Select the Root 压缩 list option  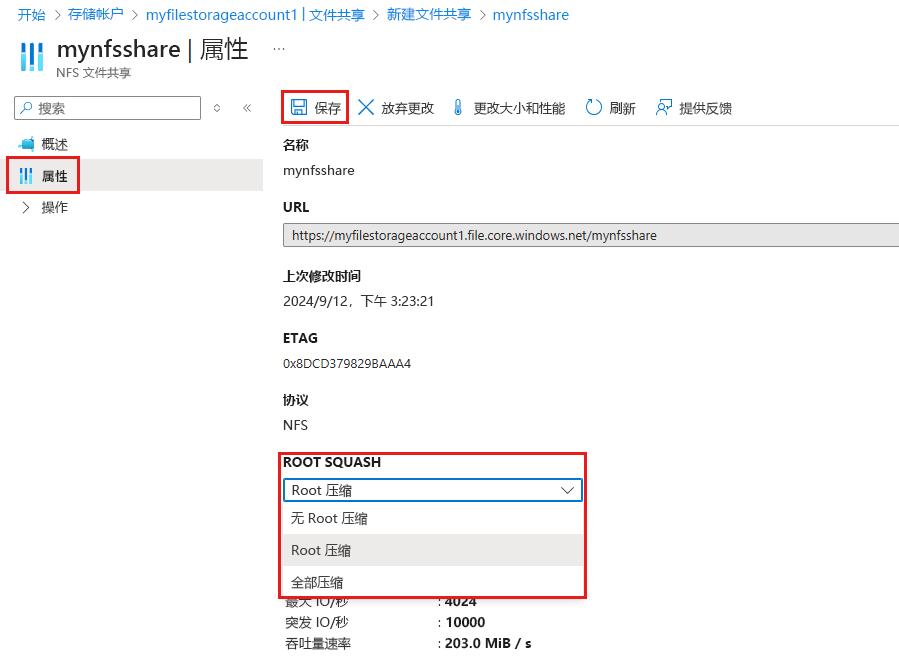433,550
